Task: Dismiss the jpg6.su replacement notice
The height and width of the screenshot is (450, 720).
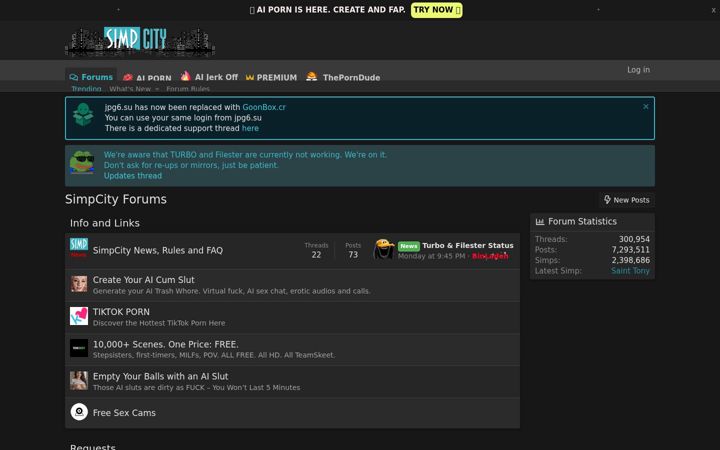Action: click(646, 107)
